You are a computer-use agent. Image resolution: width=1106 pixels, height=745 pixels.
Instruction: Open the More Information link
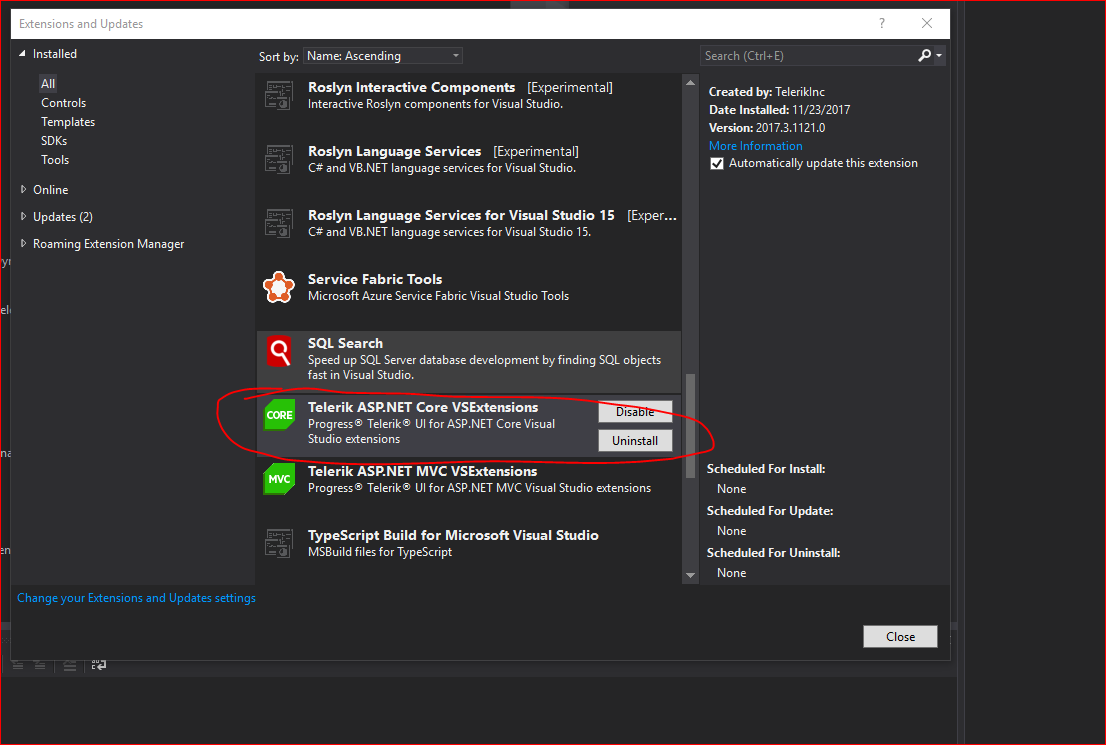point(755,146)
